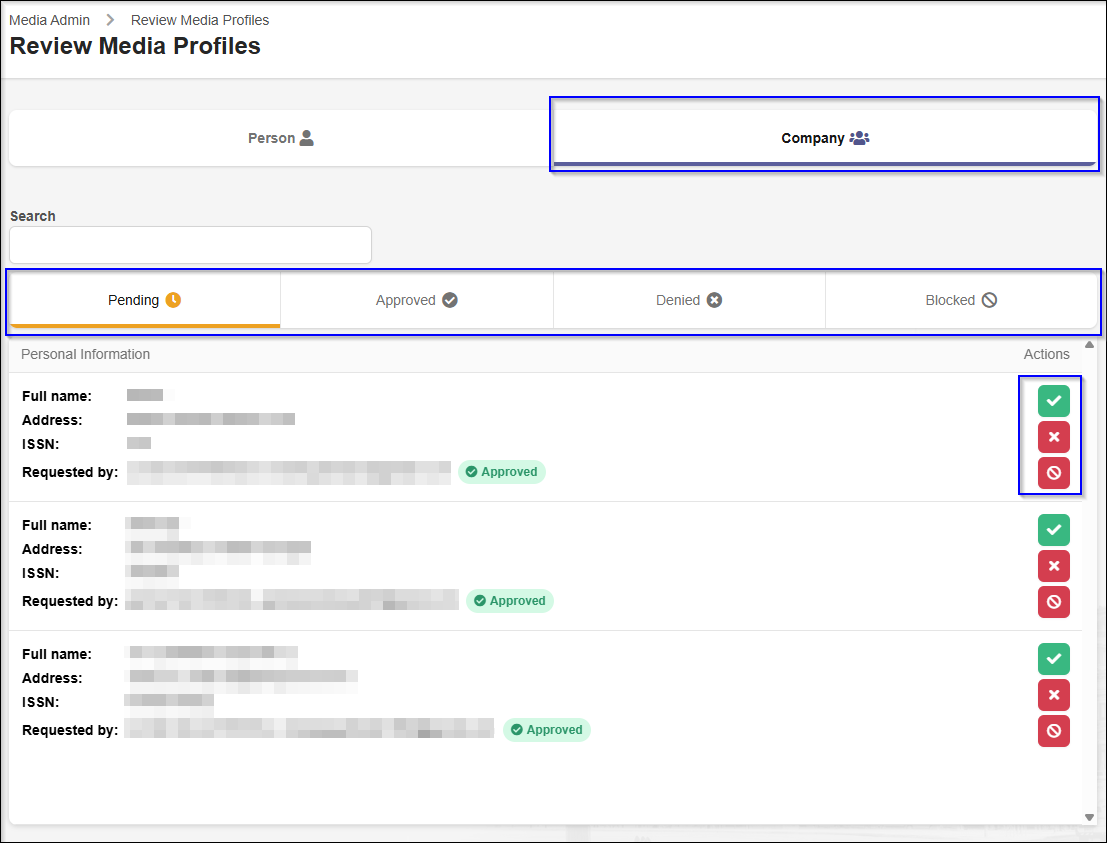Block the second pending profile

[x=1053, y=602]
